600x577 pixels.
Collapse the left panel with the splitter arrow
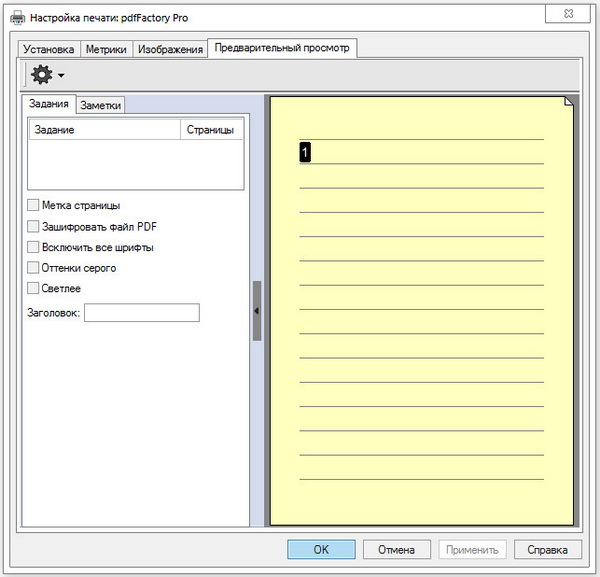pos(257,311)
